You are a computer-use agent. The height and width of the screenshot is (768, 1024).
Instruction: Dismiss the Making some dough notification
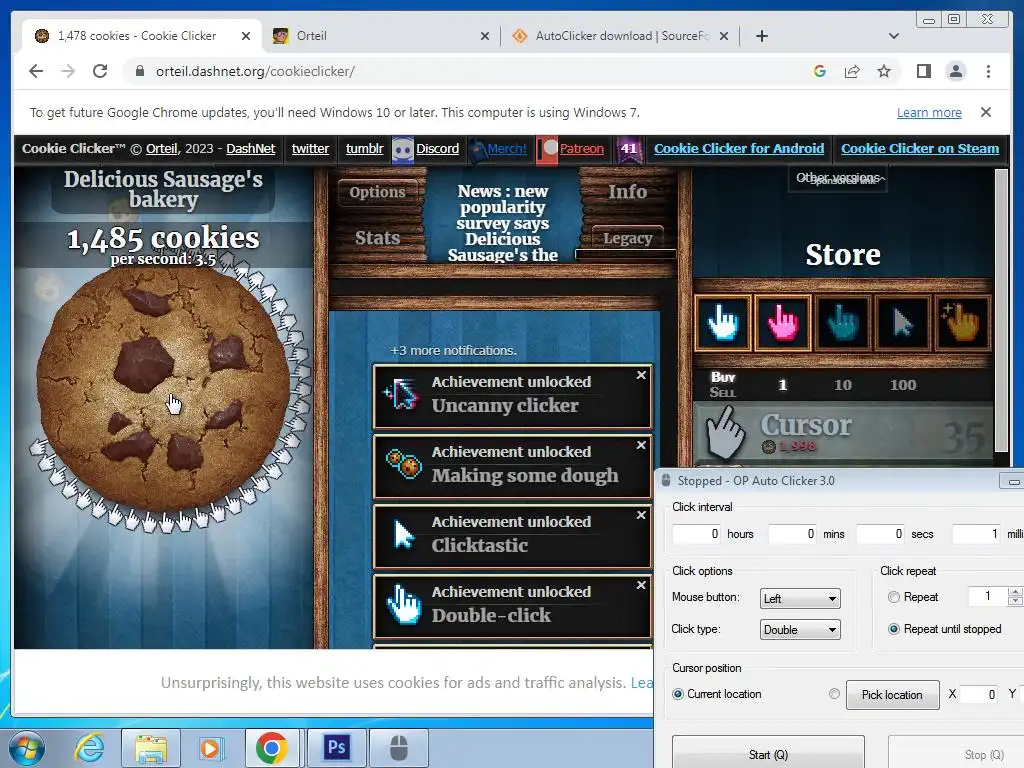pyautogui.click(x=641, y=445)
